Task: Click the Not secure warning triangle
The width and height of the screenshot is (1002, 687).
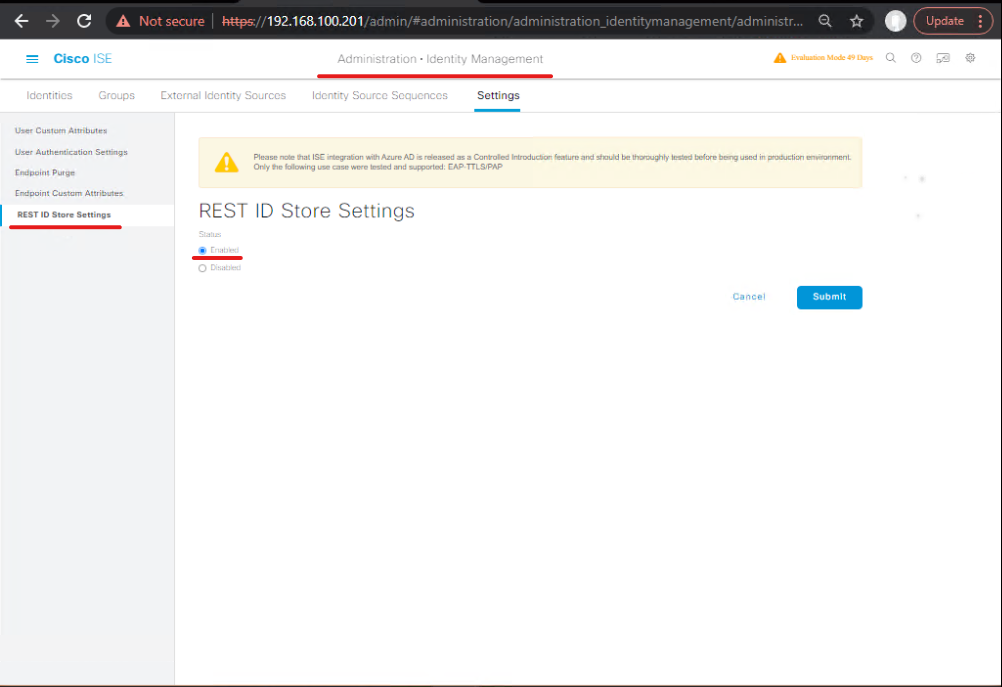Action: [x=123, y=22]
